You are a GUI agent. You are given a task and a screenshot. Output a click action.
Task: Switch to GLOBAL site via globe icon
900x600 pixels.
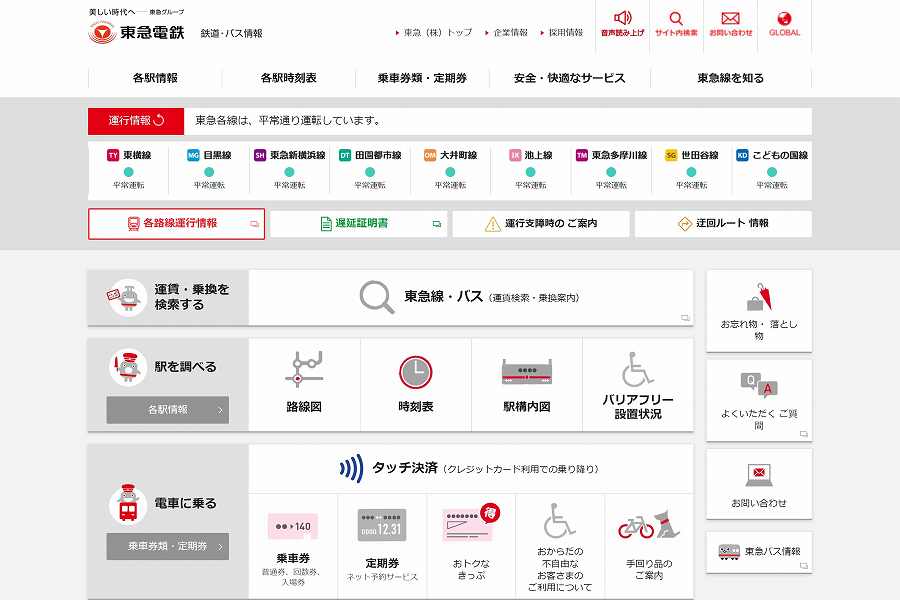click(x=784, y=18)
